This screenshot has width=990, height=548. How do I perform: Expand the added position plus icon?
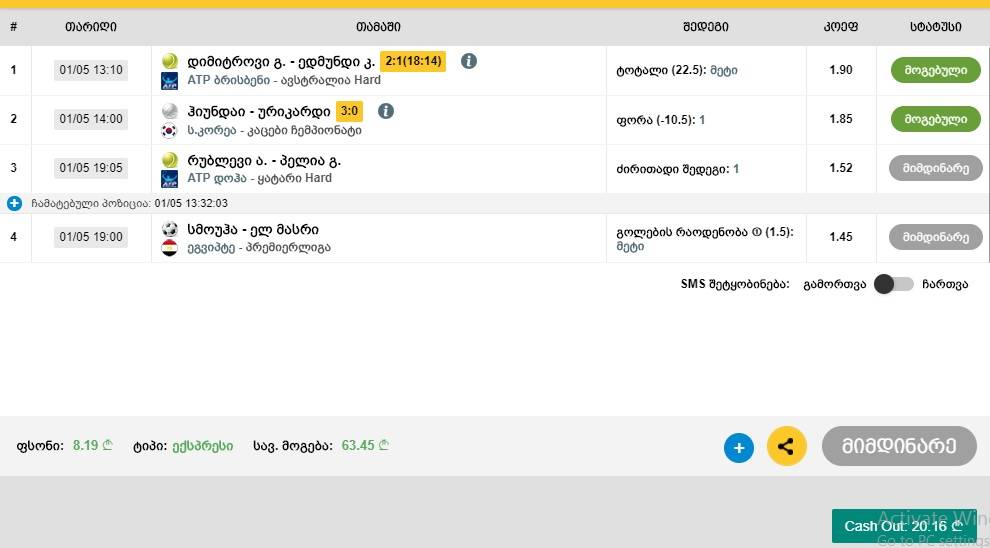click(14, 203)
